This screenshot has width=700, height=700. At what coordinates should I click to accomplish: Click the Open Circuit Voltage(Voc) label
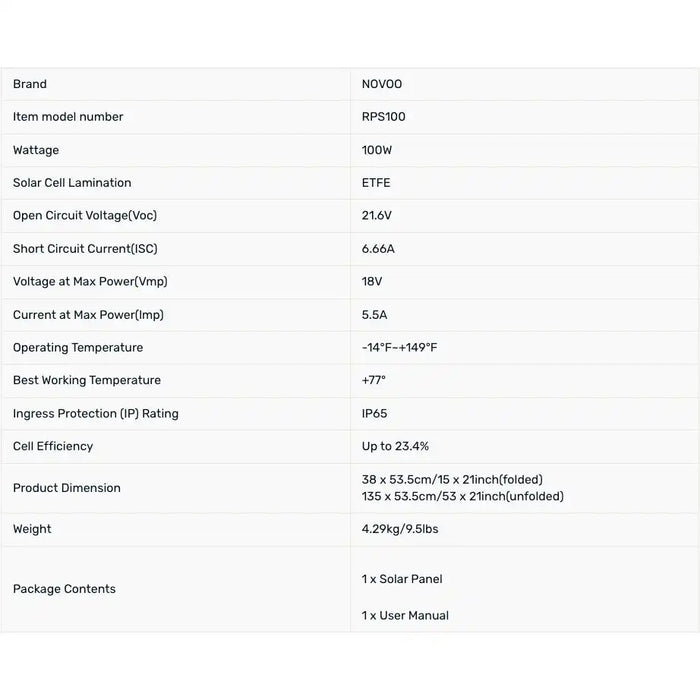coord(85,216)
